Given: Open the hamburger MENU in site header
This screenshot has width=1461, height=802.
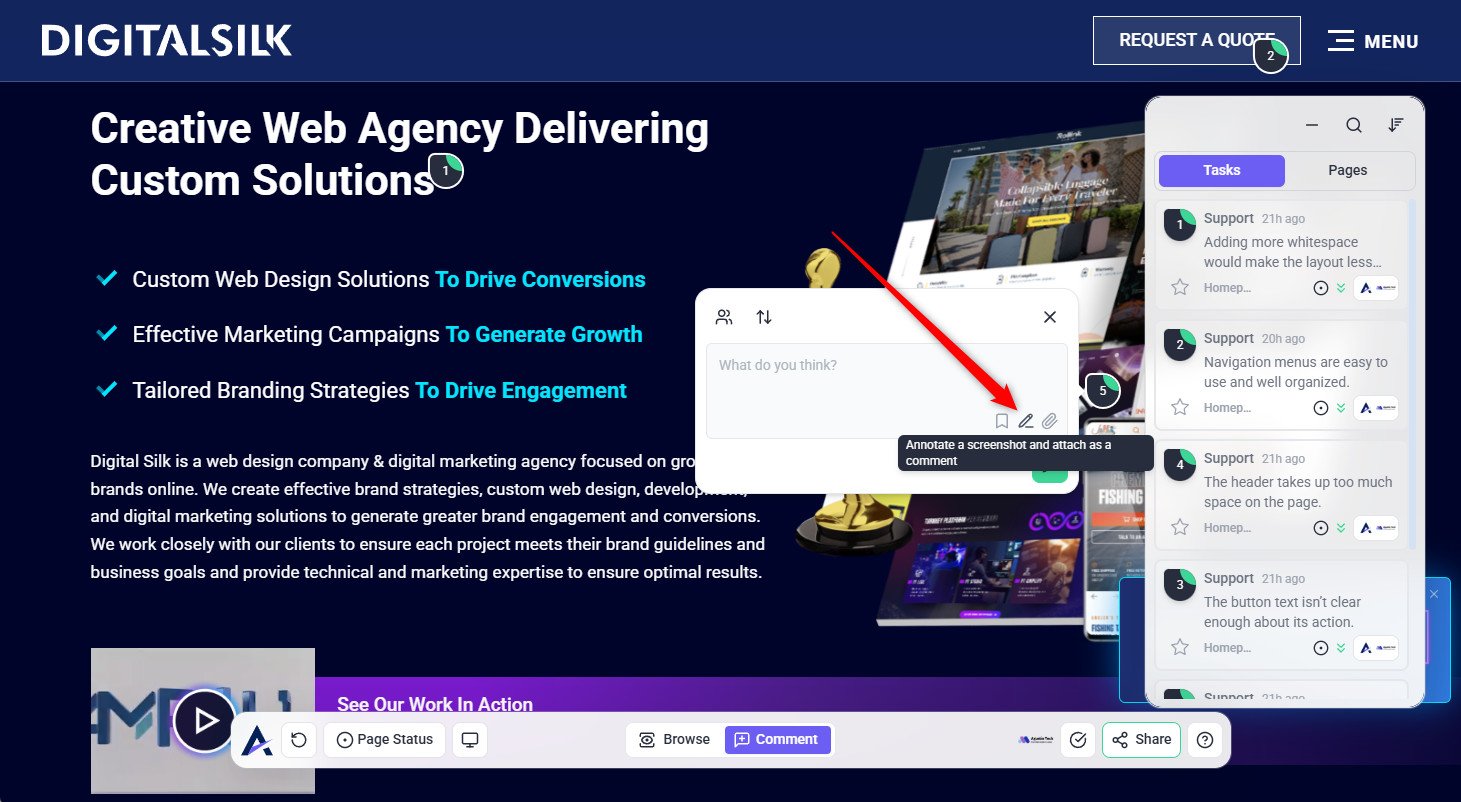Looking at the screenshot, I should pos(1373,41).
